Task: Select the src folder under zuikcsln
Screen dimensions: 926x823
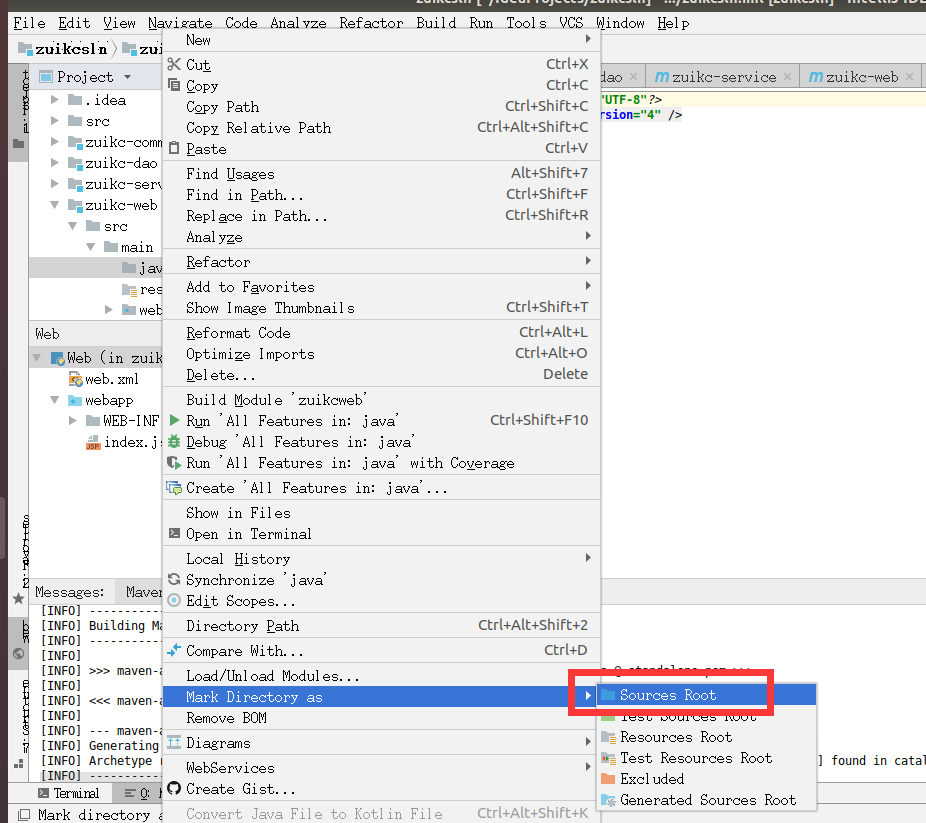Action: click(97, 121)
